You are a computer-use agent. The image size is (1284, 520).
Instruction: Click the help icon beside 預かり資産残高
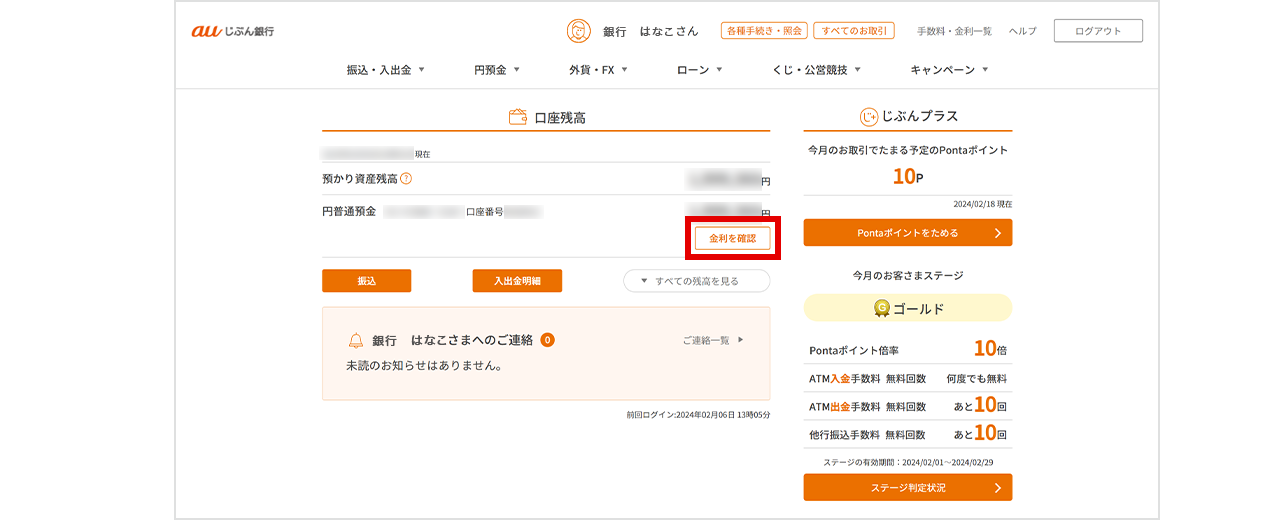coord(406,179)
